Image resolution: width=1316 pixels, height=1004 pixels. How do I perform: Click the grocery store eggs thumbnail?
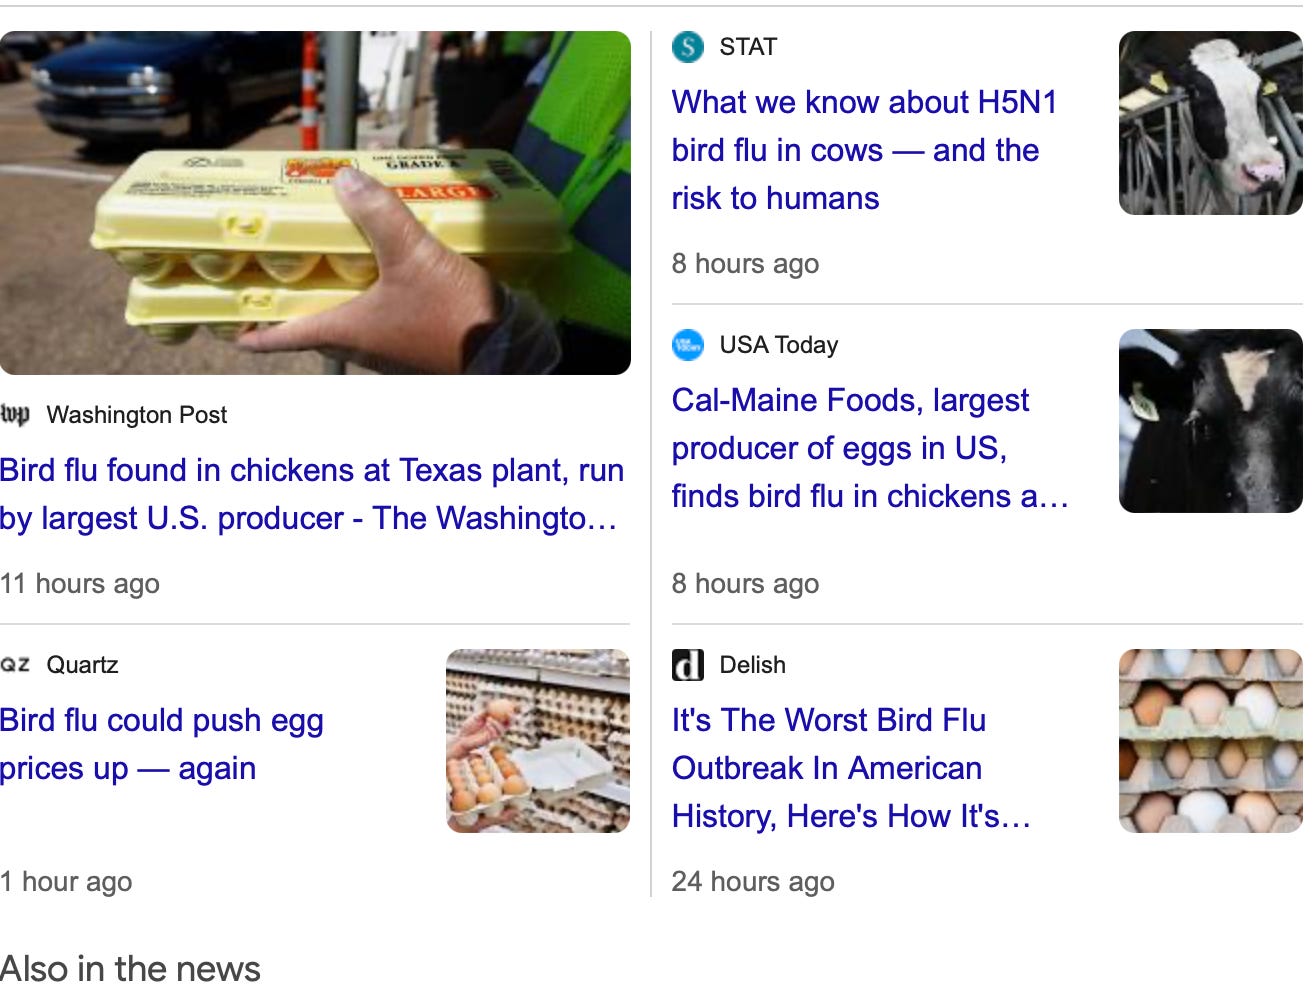click(538, 741)
